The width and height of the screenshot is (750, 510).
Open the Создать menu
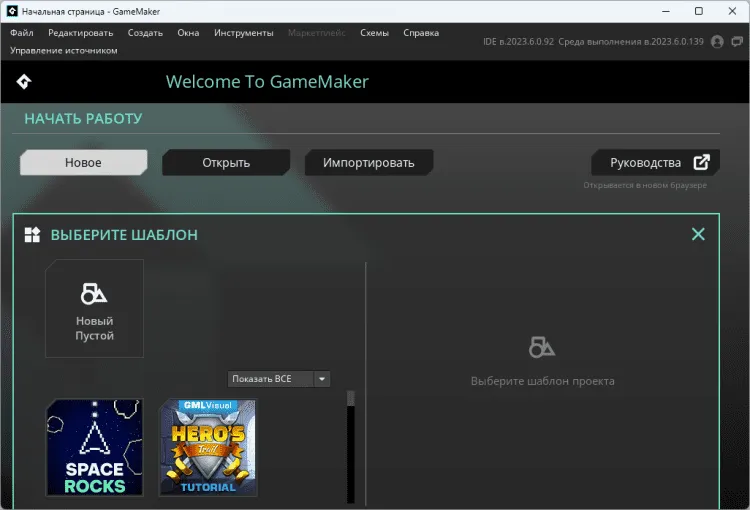point(145,33)
